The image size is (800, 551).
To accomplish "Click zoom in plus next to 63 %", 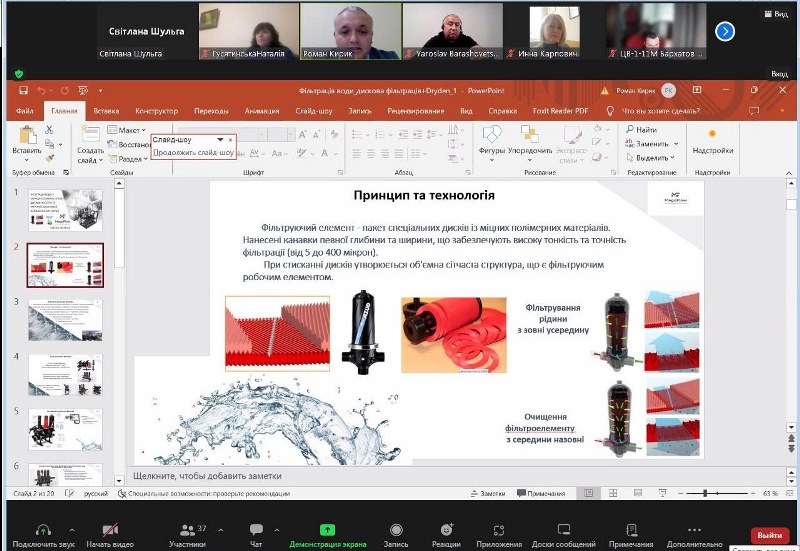I will [x=753, y=493].
